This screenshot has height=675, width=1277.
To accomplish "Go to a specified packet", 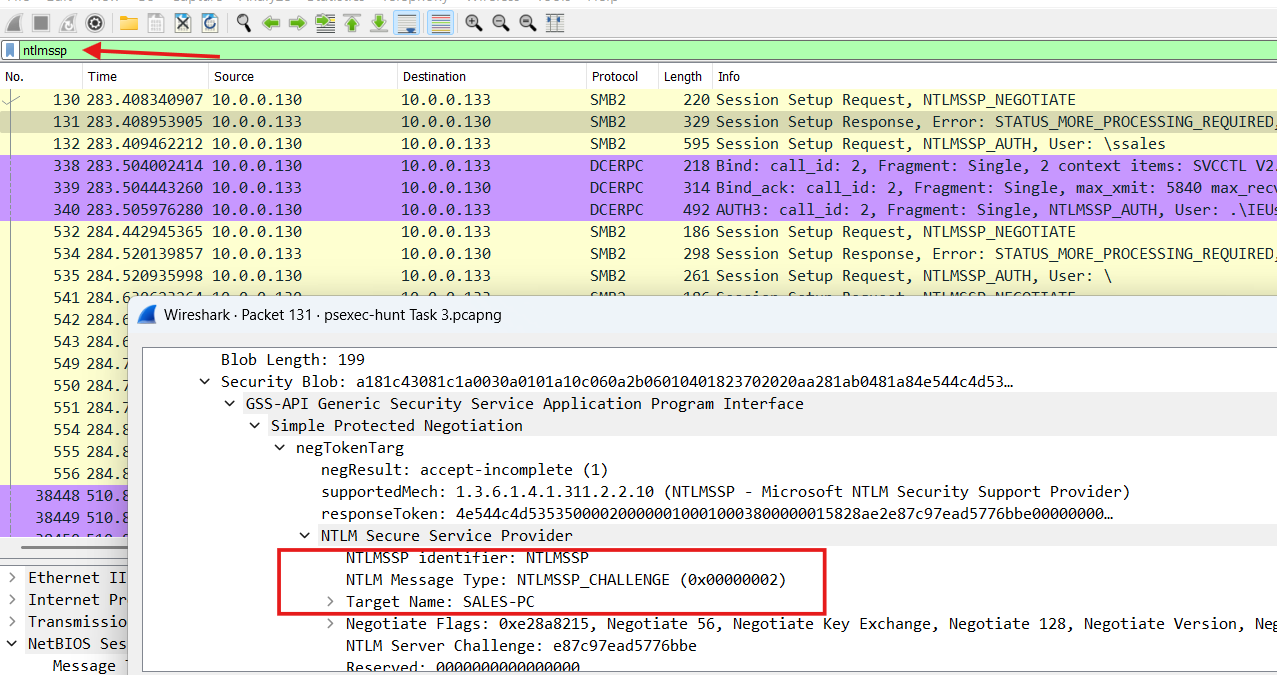I will tap(325, 22).
